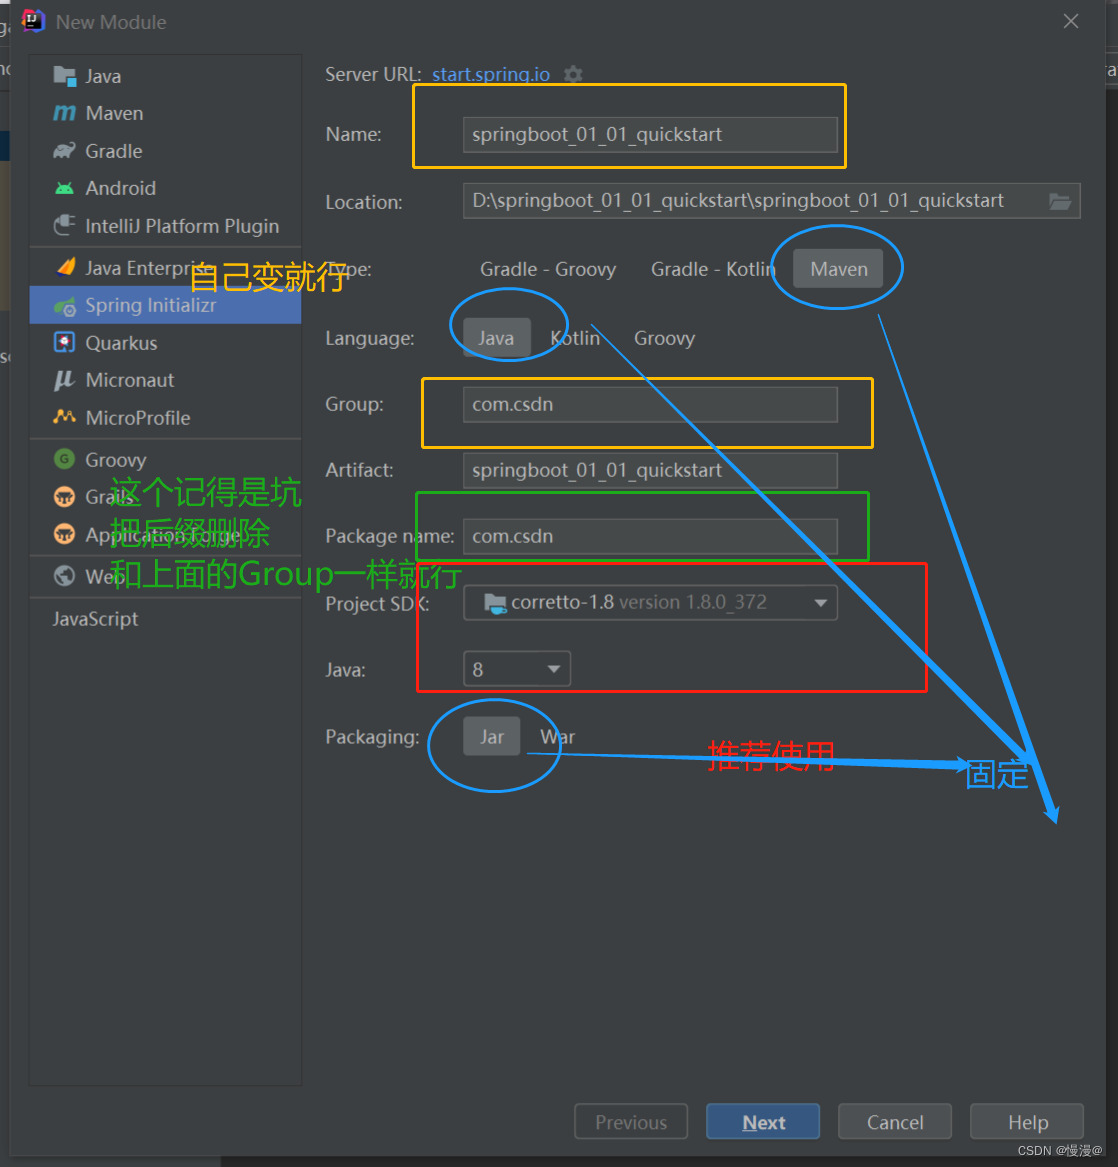Click the Quarkus icon
The height and width of the screenshot is (1167, 1118).
tap(65, 342)
